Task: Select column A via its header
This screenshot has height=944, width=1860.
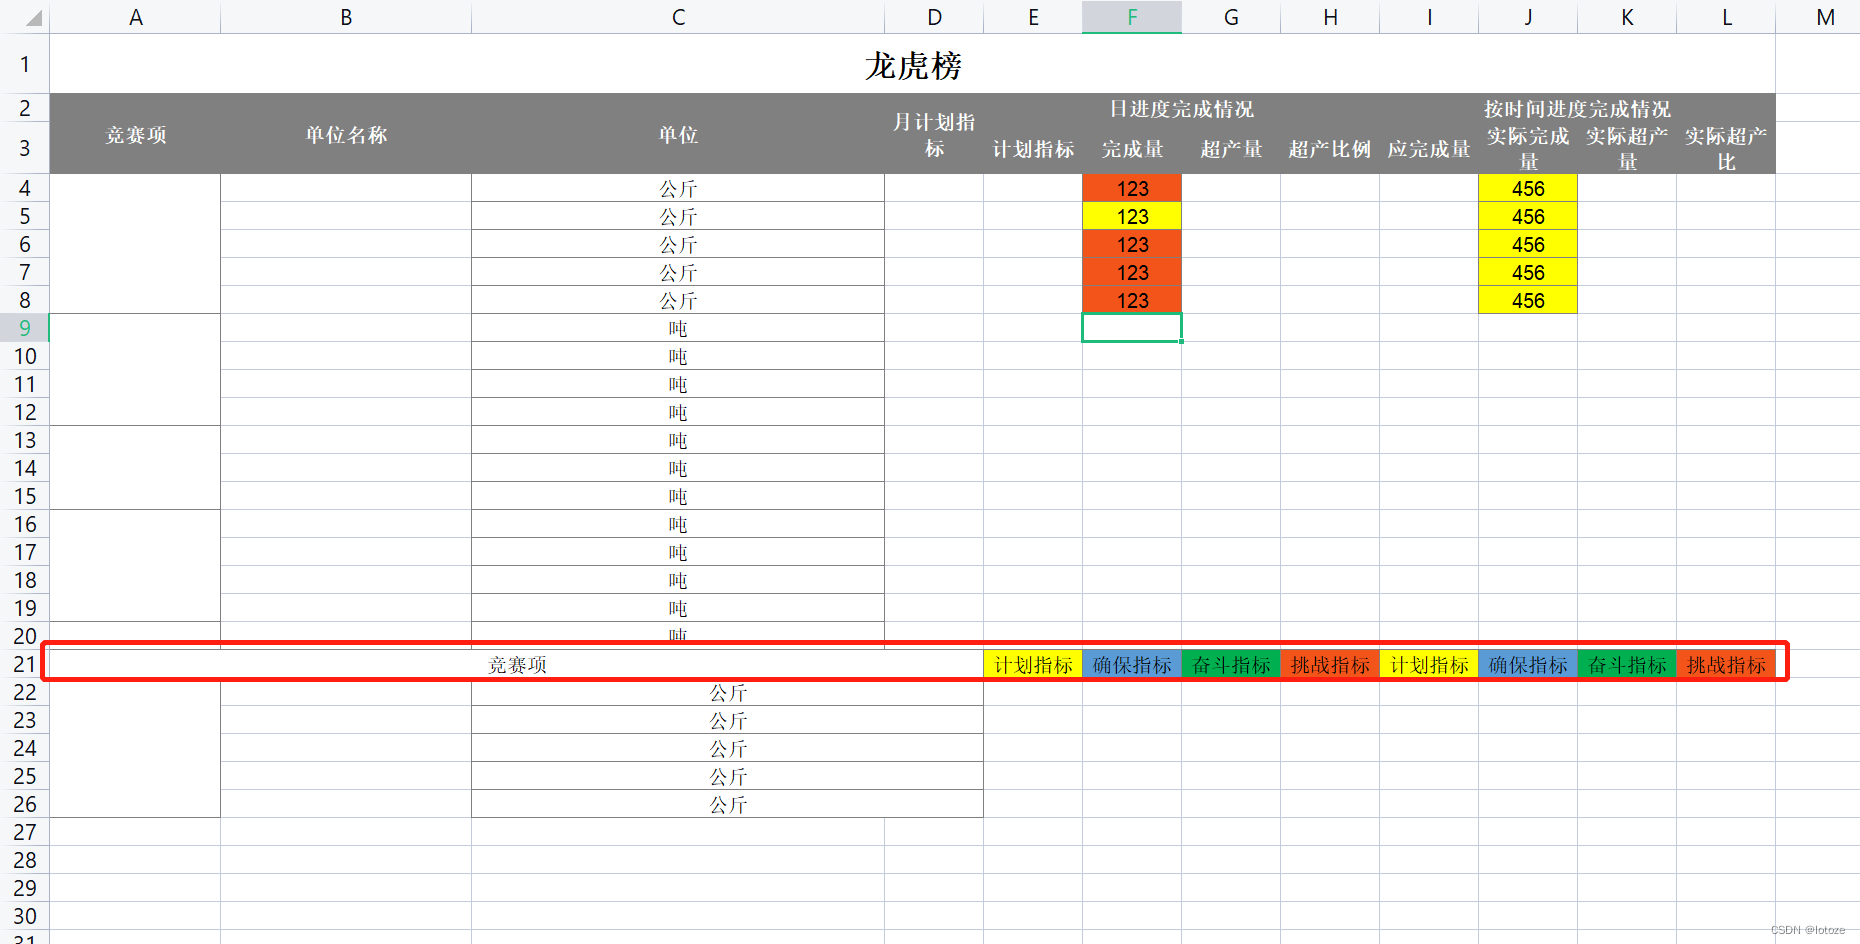Action: point(135,16)
